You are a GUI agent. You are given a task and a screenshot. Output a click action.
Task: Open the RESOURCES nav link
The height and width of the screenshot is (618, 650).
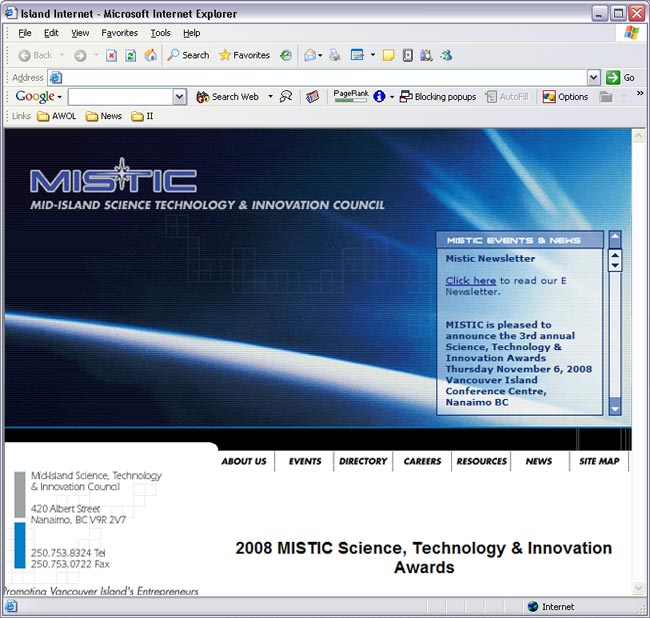tap(482, 461)
